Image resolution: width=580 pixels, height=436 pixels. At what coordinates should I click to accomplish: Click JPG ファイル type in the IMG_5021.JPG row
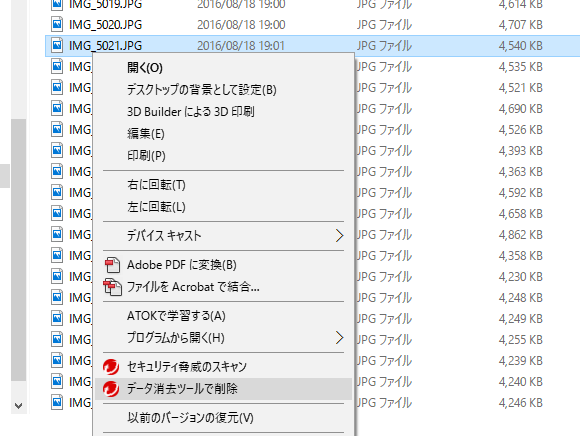click(384, 46)
